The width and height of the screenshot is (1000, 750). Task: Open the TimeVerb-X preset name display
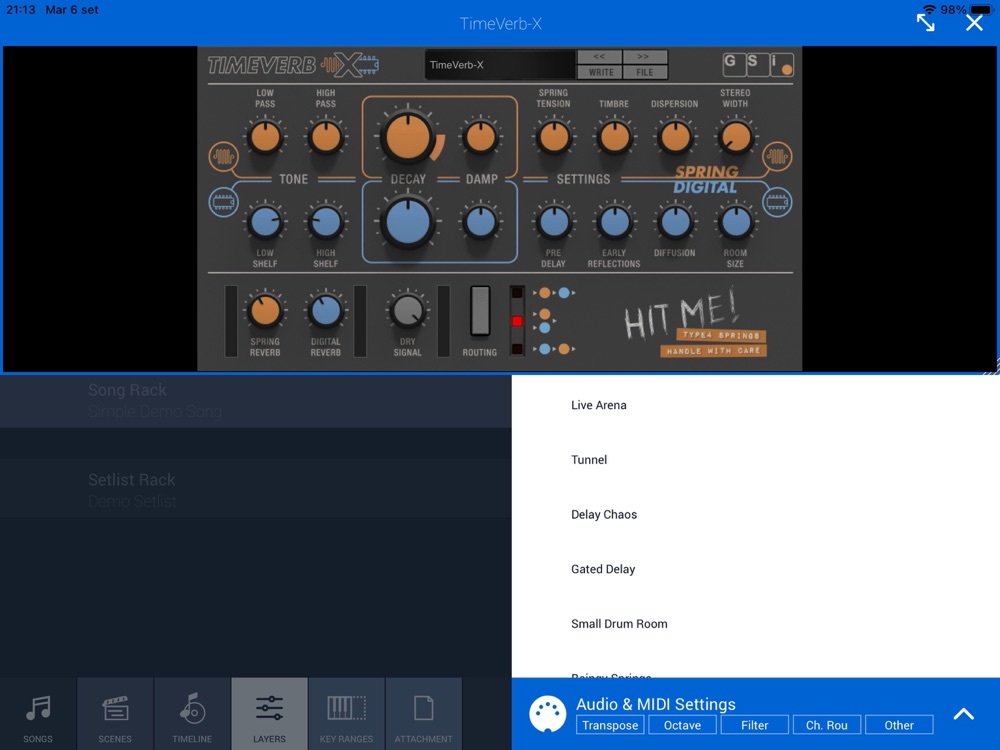tap(499, 65)
